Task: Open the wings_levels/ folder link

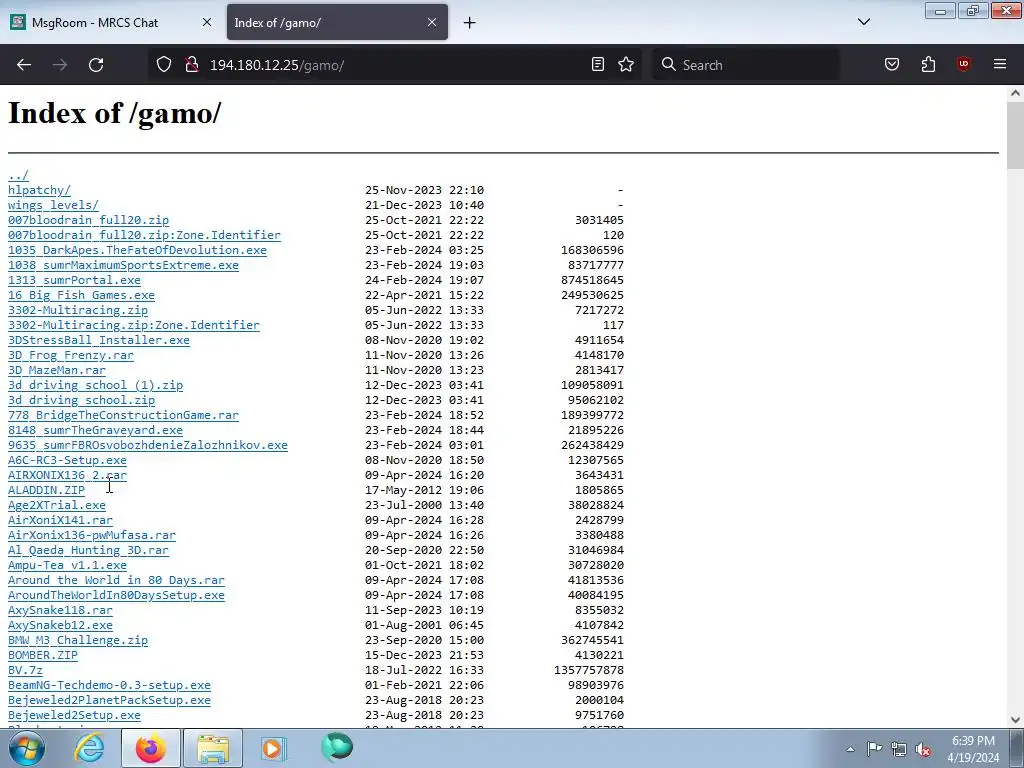Action: [x=53, y=205]
